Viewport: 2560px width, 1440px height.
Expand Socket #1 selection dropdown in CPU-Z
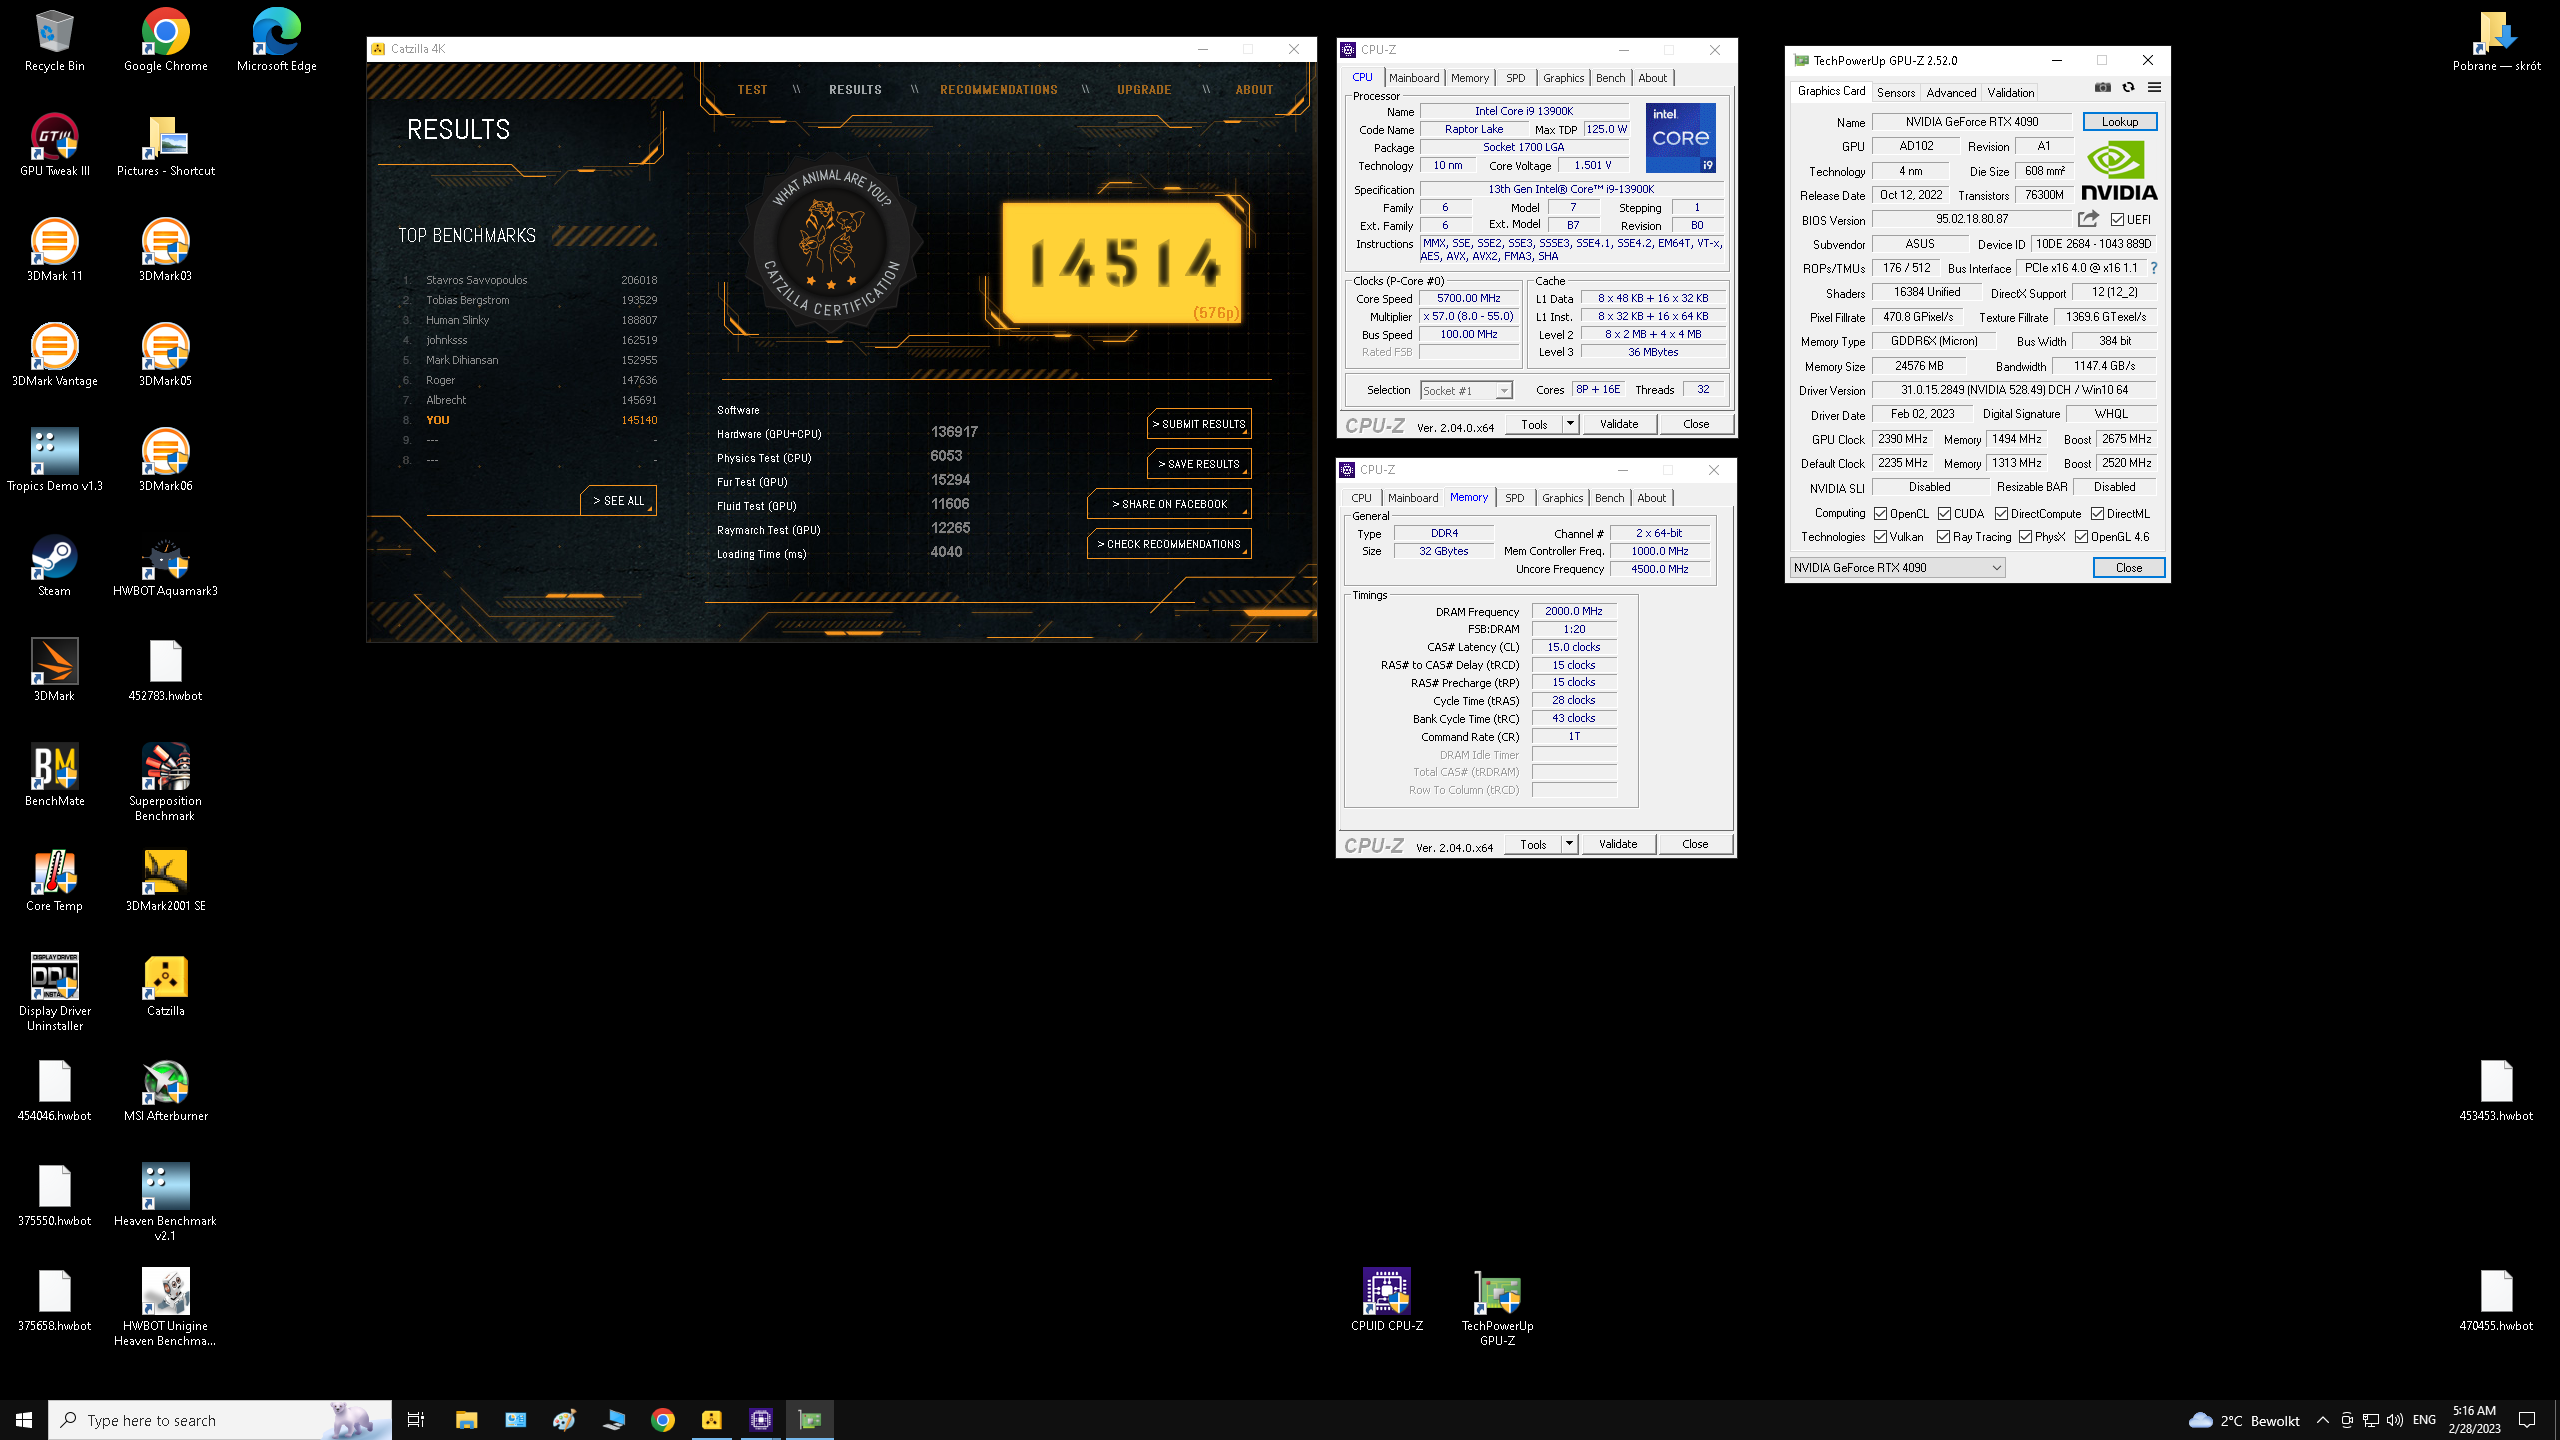point(1503,391)
